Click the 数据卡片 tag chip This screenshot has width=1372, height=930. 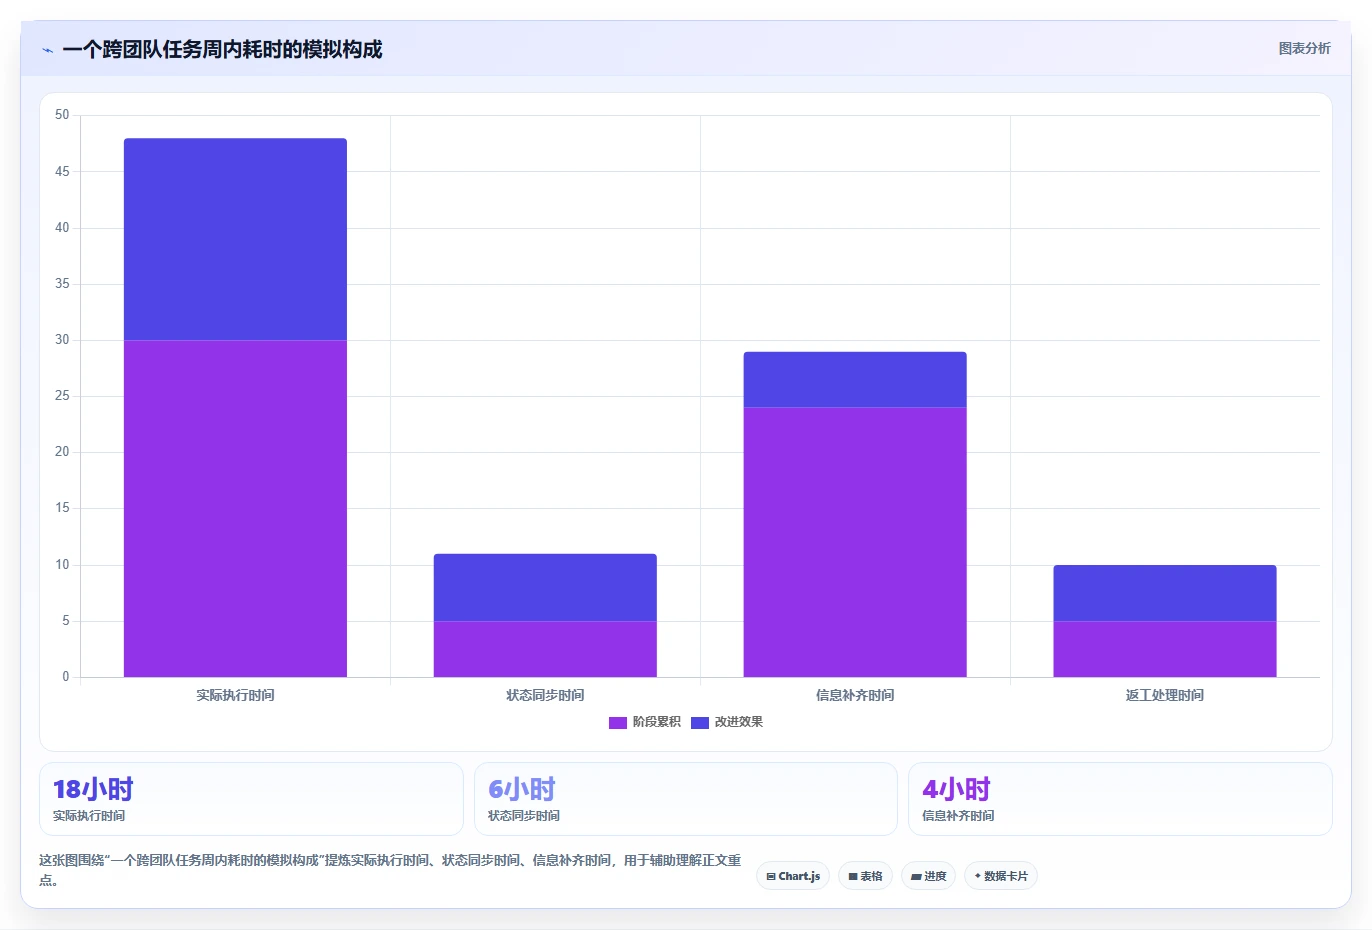1000,876
